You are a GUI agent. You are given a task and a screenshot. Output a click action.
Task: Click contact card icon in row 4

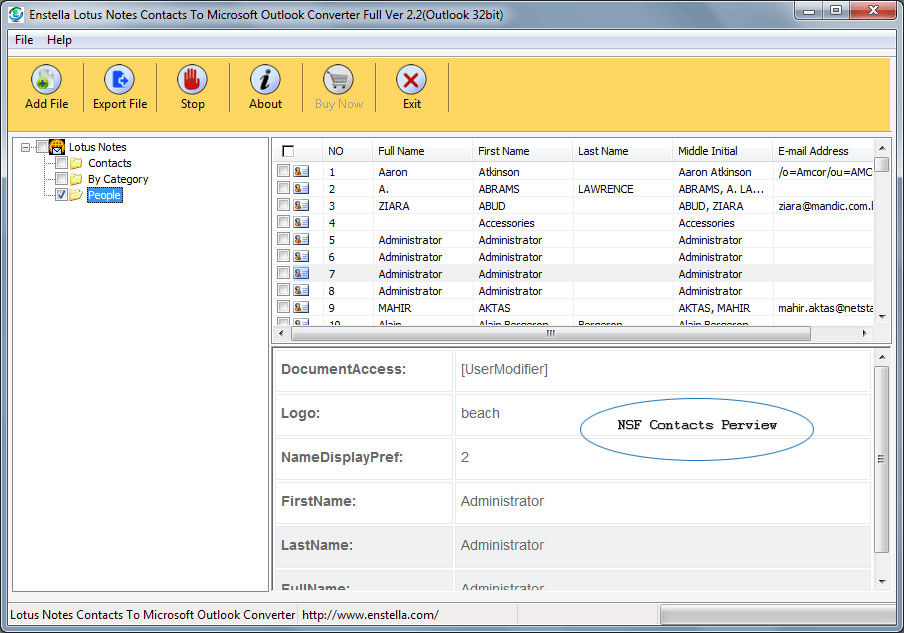tap(301, 223)
